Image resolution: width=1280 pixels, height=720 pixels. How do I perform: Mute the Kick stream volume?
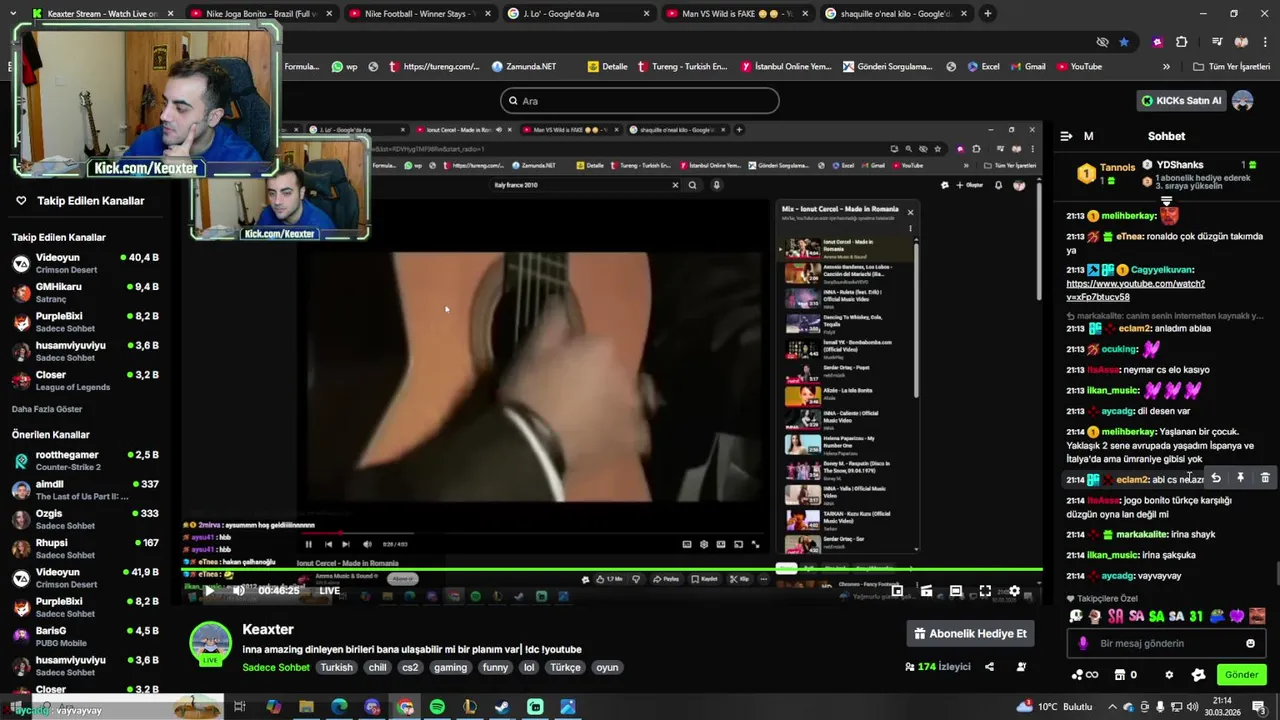click(x=238, y=591)
